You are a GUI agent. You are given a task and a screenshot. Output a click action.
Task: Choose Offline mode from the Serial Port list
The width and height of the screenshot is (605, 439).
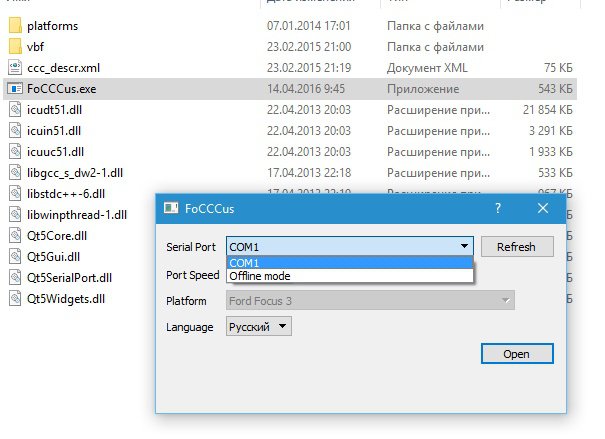click(350, 276)
